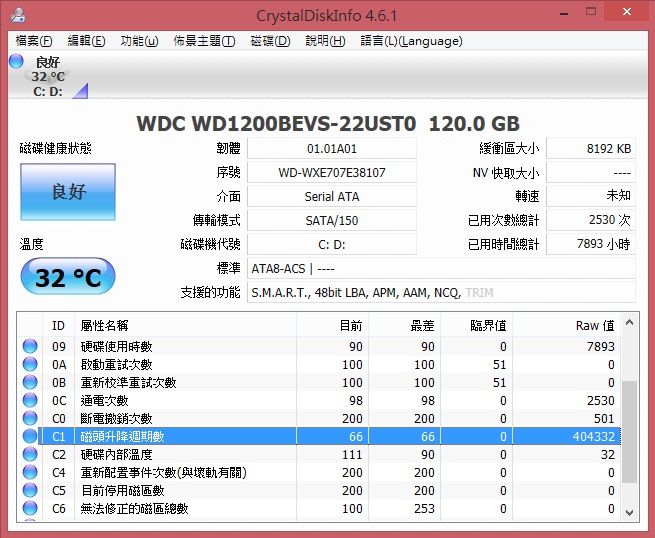
Task: Select the 通電次數 attribute row
Action: tap(320, 400)
